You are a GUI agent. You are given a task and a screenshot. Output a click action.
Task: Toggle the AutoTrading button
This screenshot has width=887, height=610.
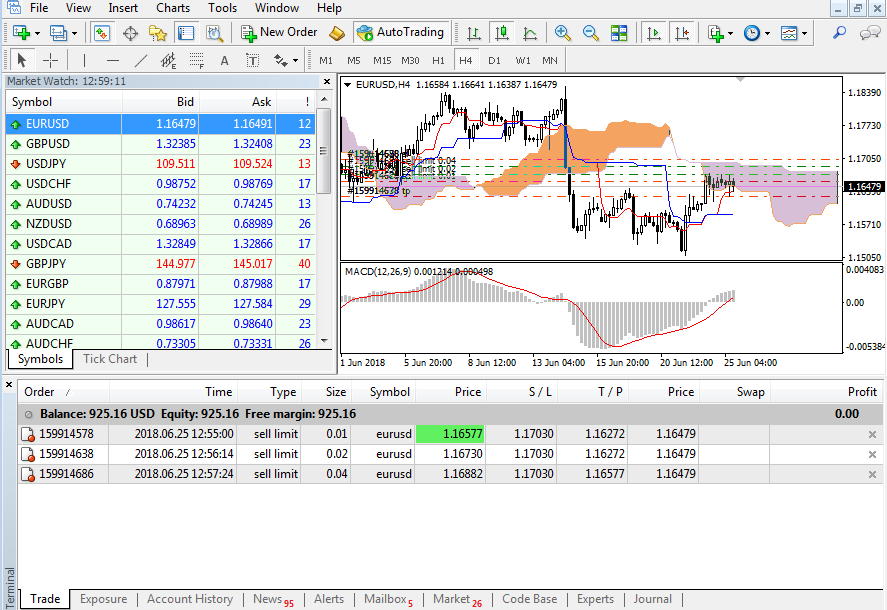click(x=401, y=32)
